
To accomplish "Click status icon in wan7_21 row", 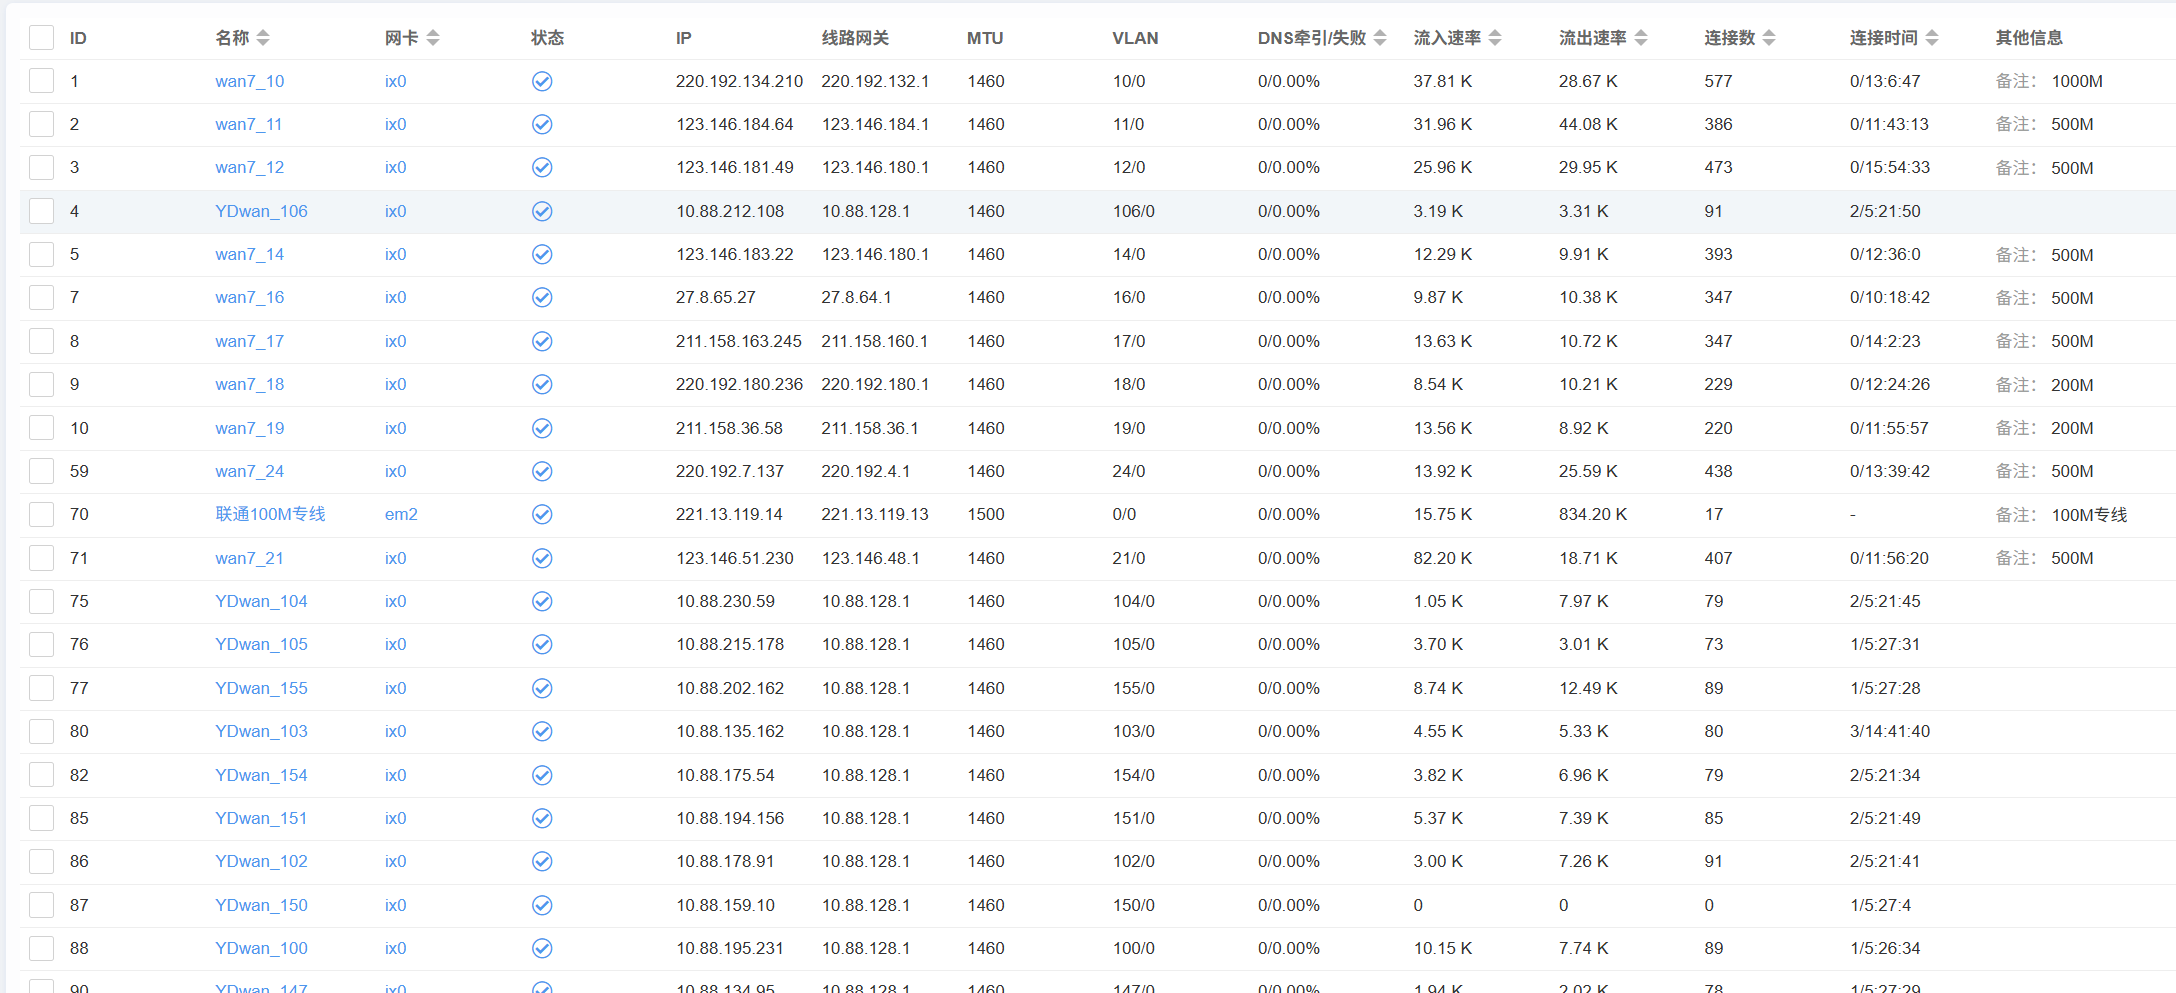I will click(542, 558).
